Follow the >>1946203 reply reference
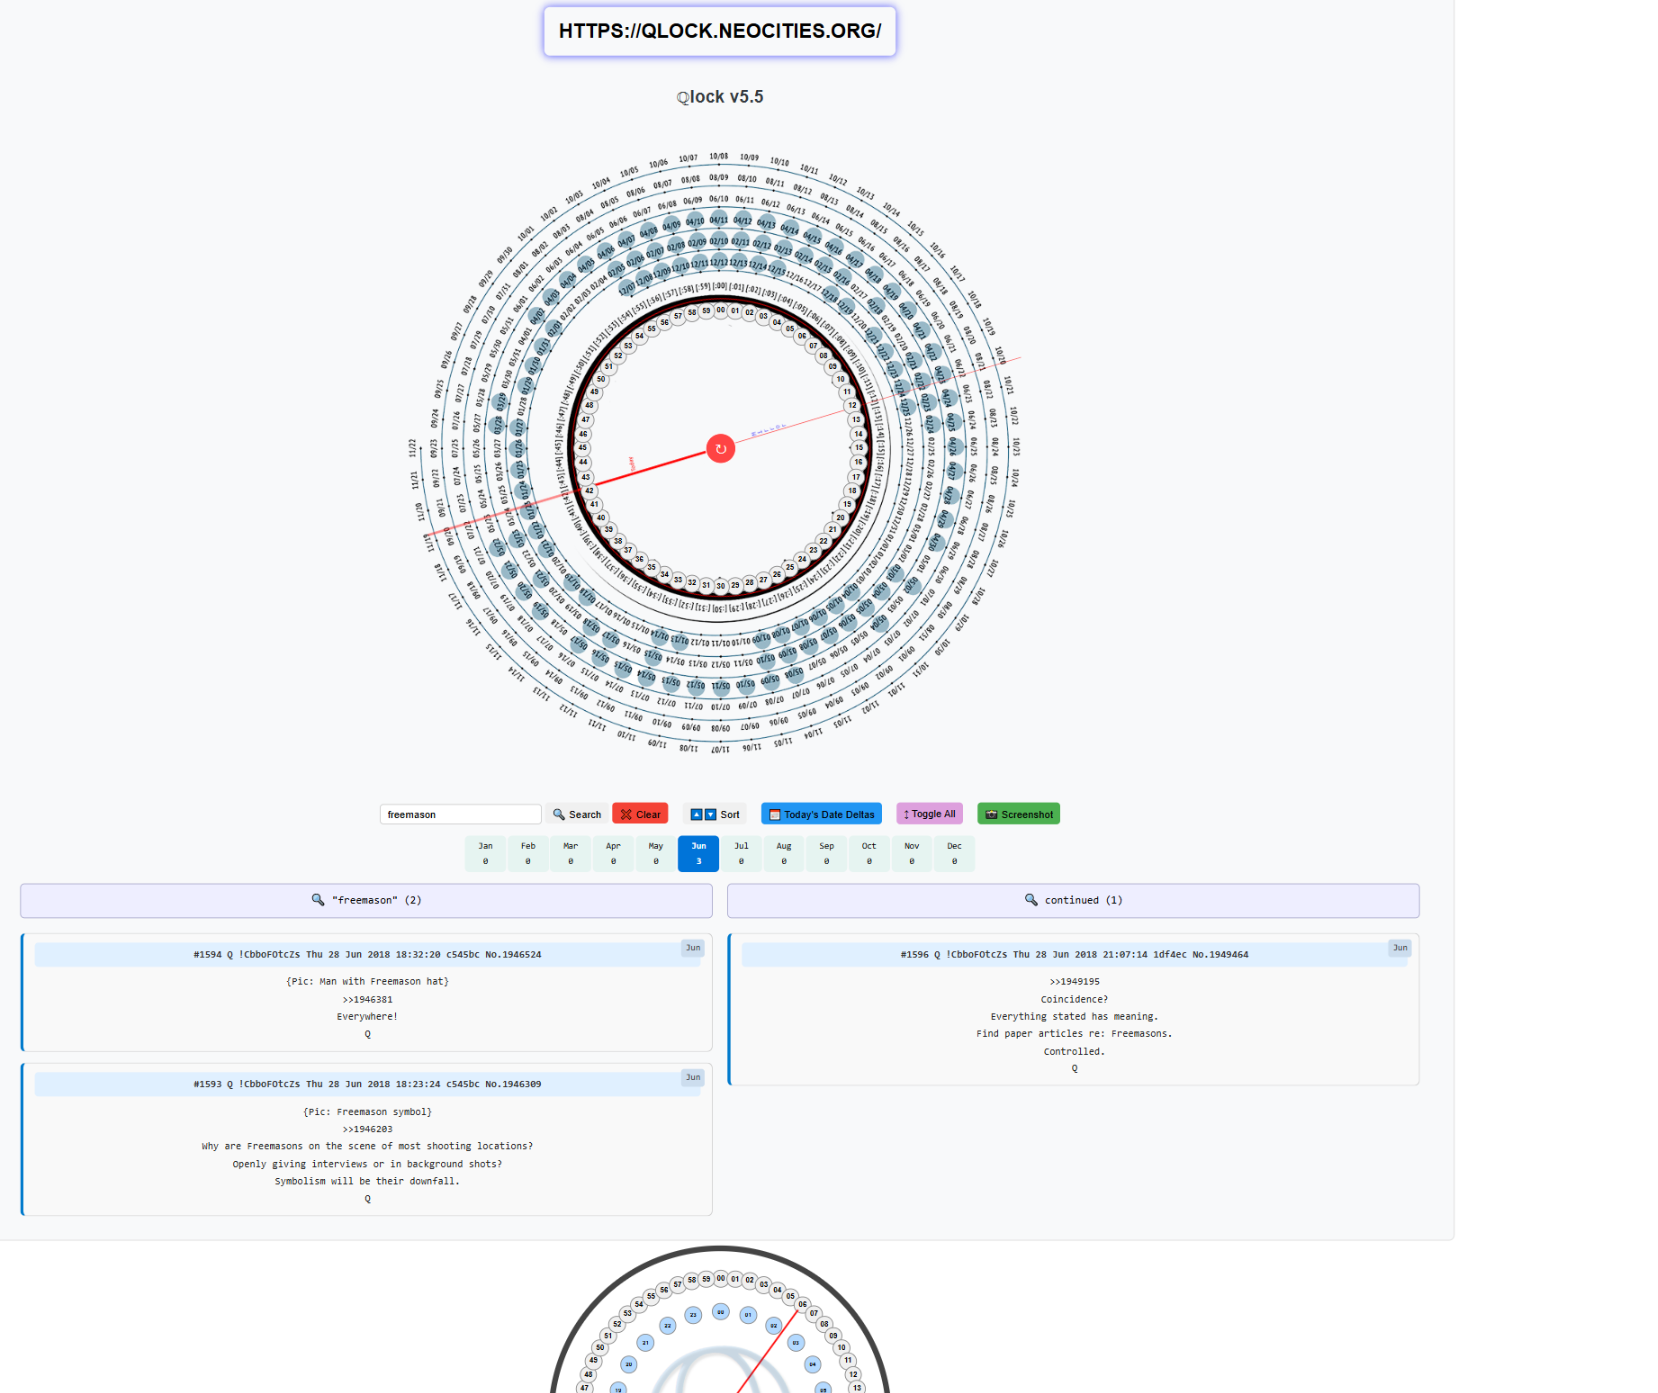Viewport: 1658px width, 1393px height. 367,1129
